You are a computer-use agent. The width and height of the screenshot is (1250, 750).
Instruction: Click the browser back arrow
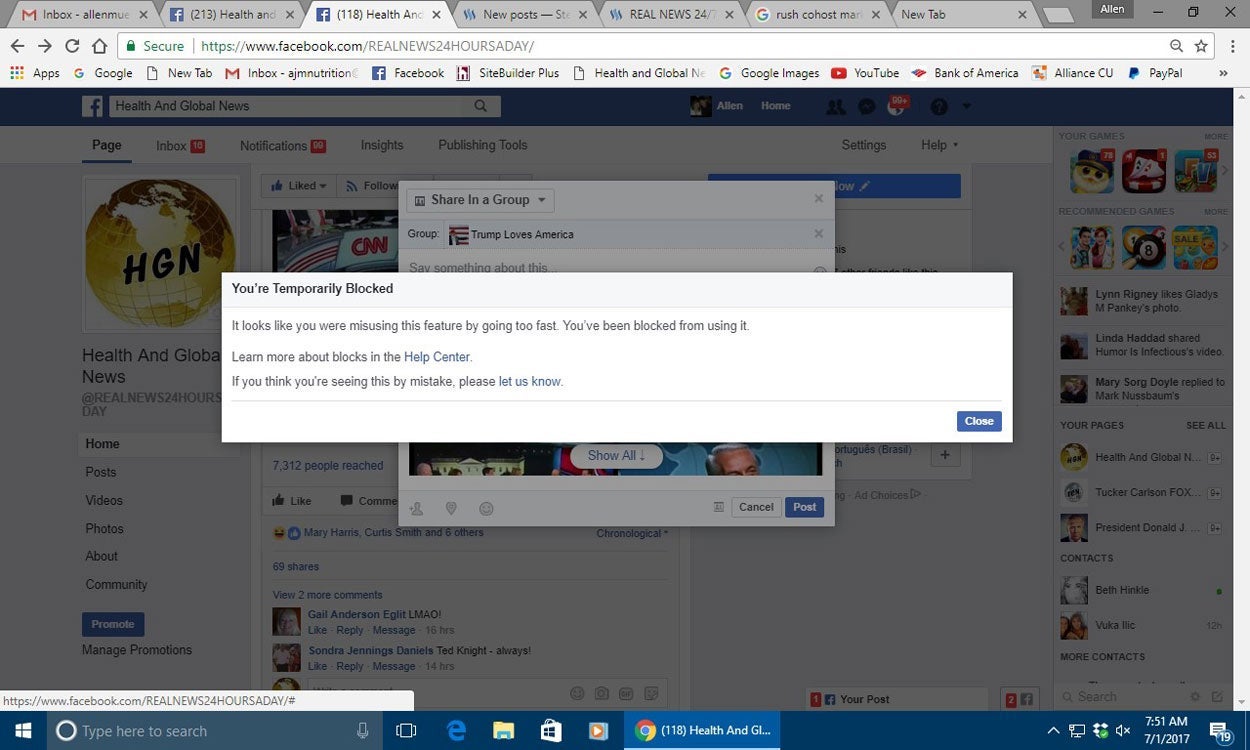coord(17,46)
